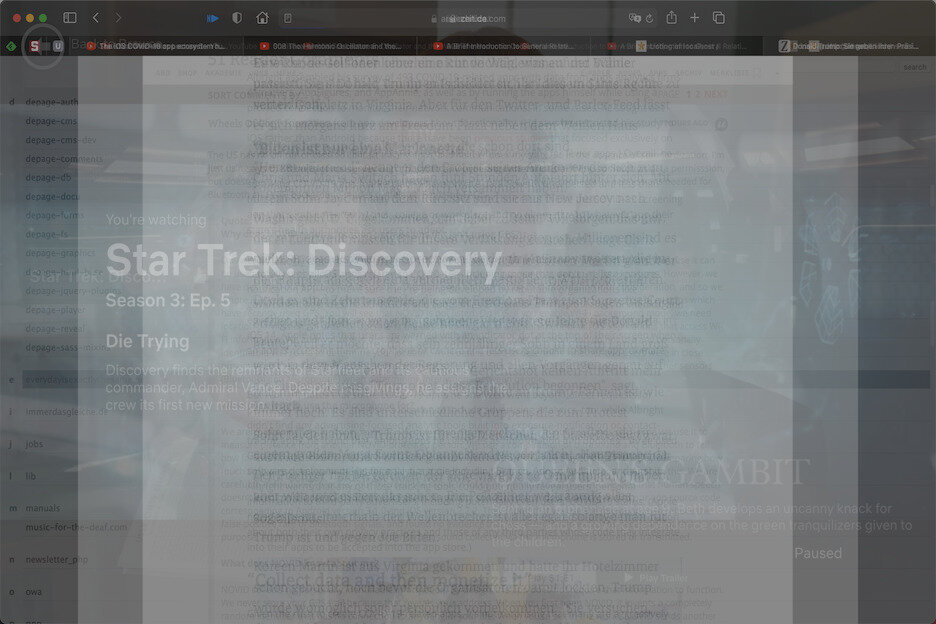Open the red S pinned tab

pyautogui.click(x=35, y=46)
